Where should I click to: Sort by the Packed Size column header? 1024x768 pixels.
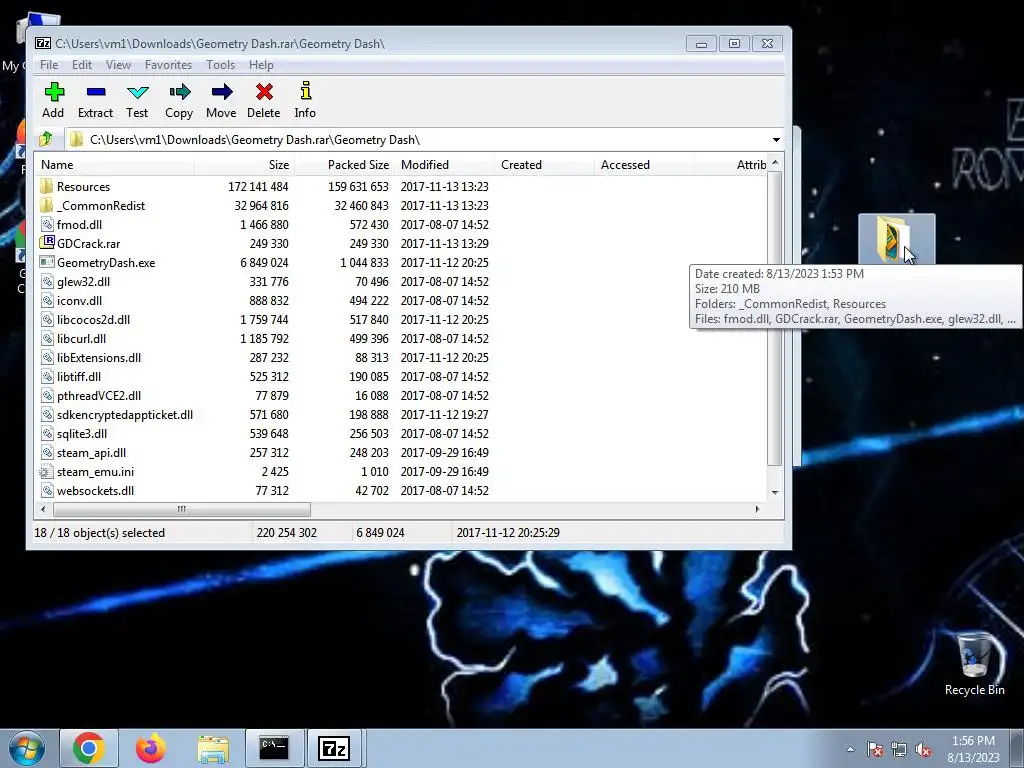coord(344,165)
